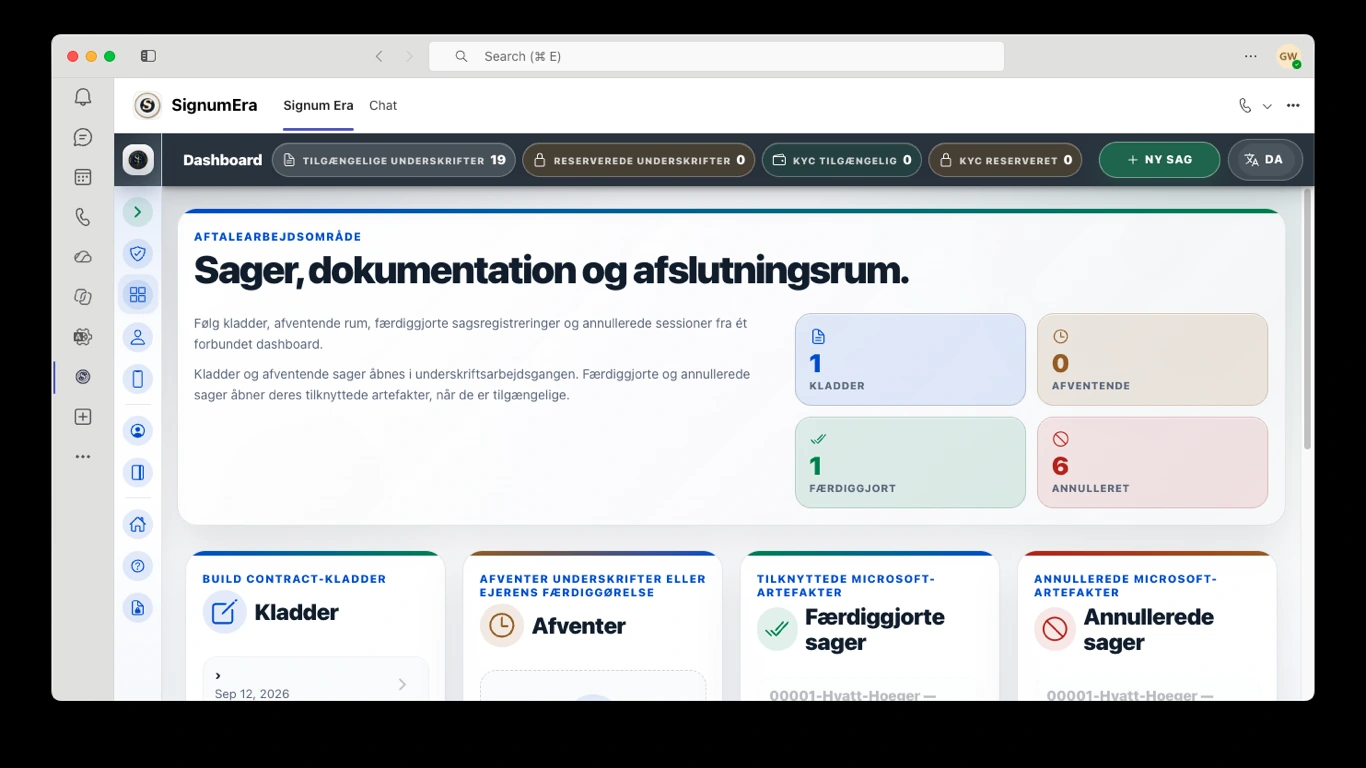The height and width of the screenshot is (768, 1366).
Task: Expand the SignumEra sidebar with green chevron
Action: [138, 212]
